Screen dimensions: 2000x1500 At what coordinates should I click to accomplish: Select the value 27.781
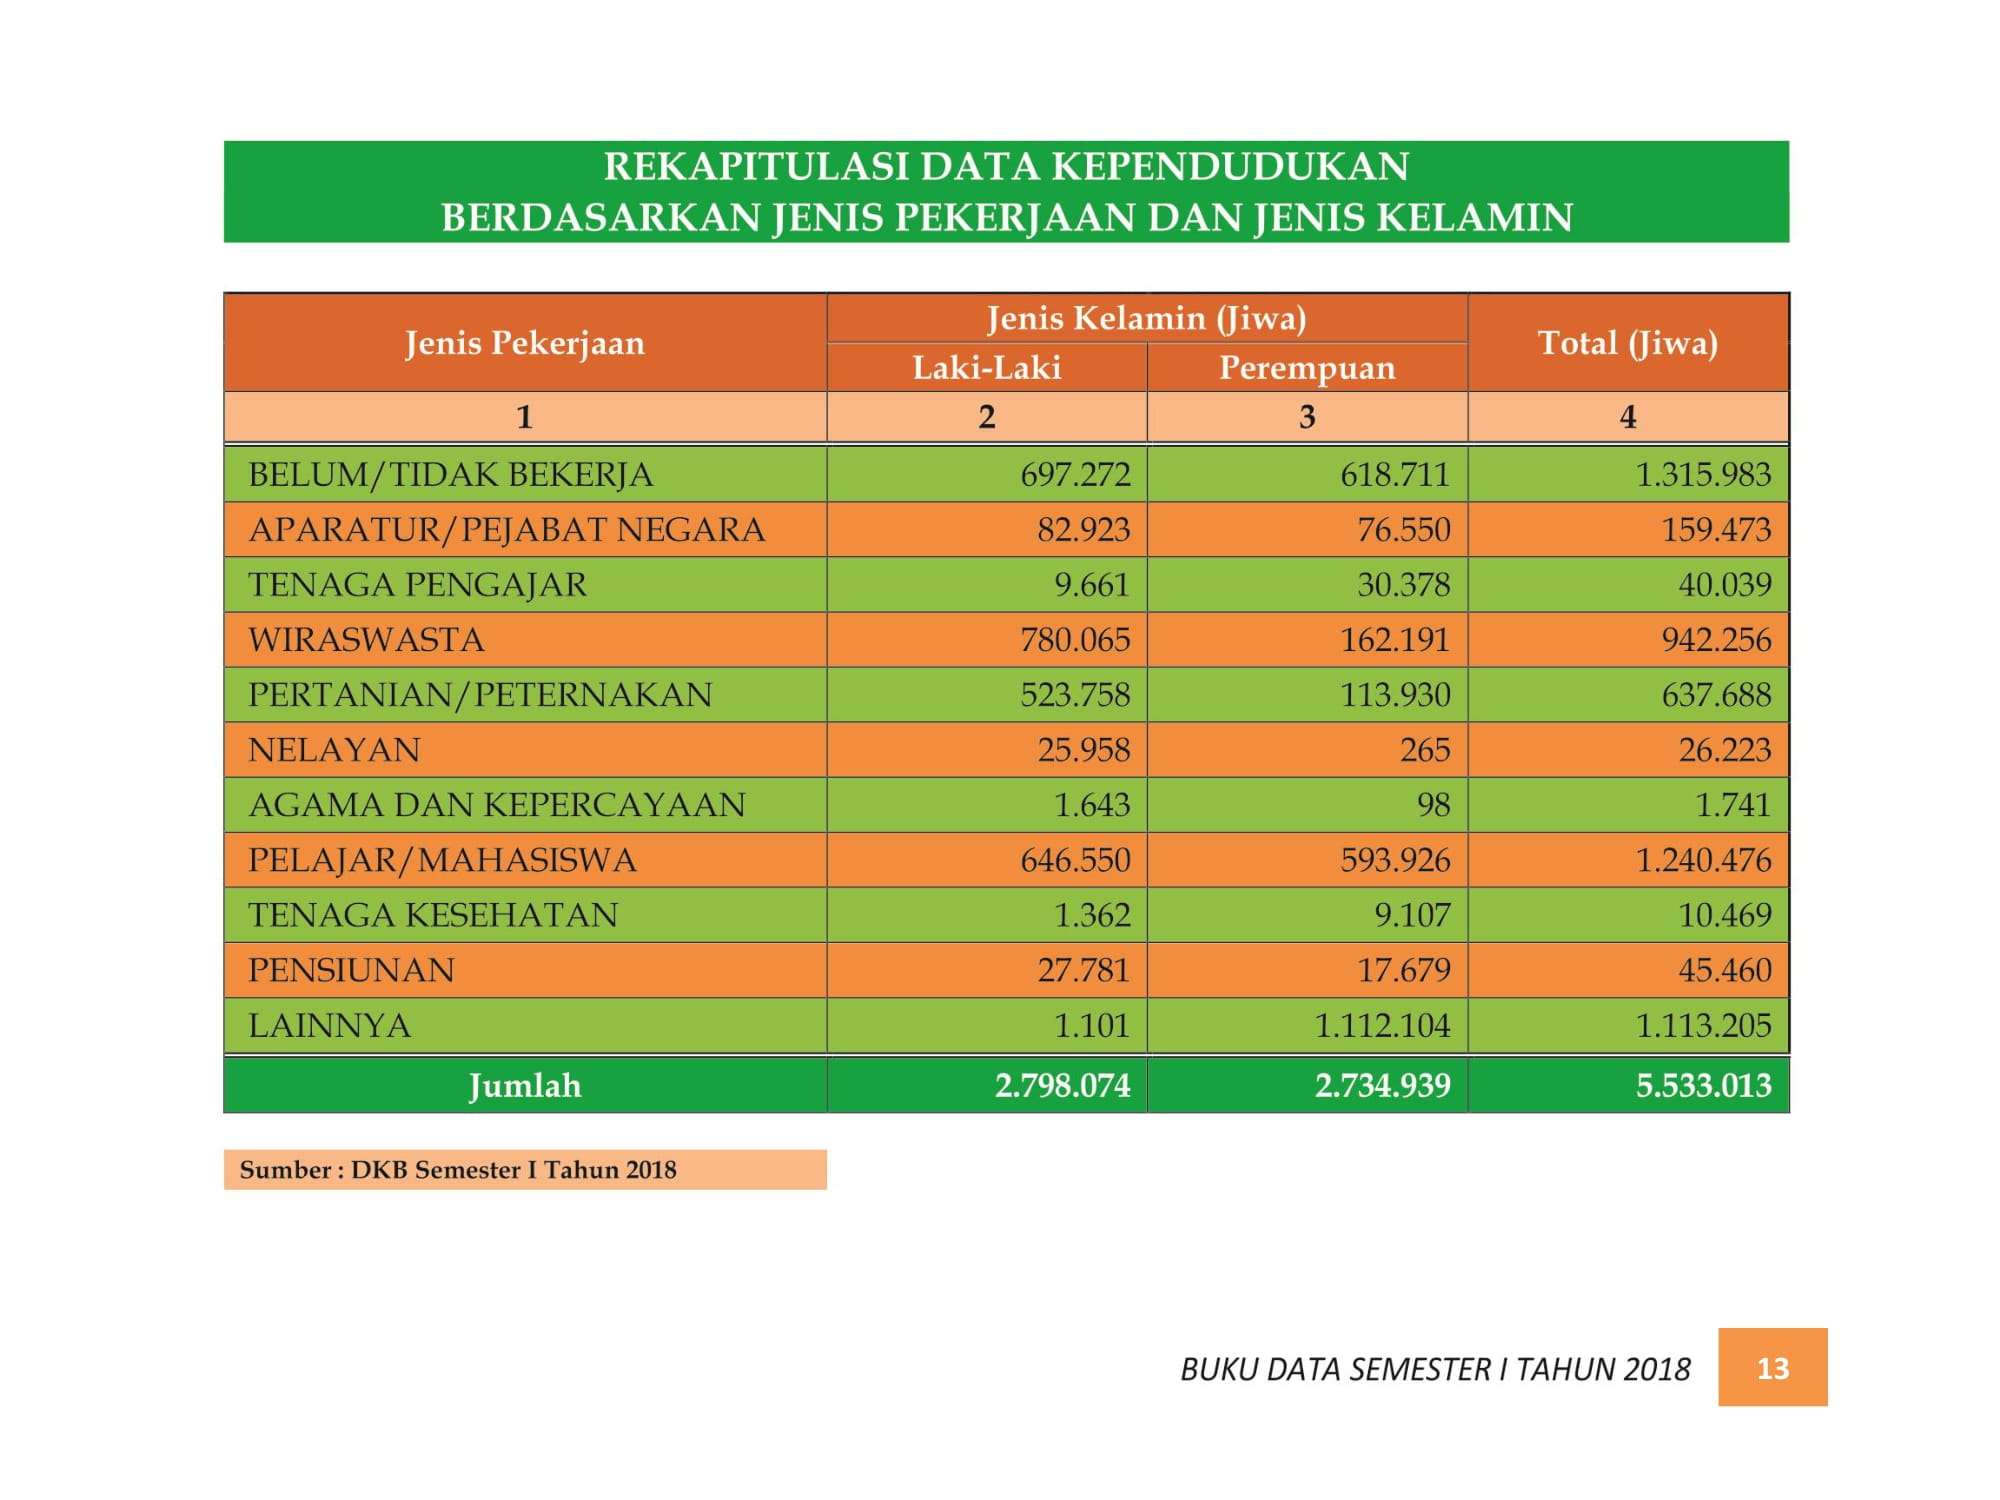click(x=1084, y=970)
